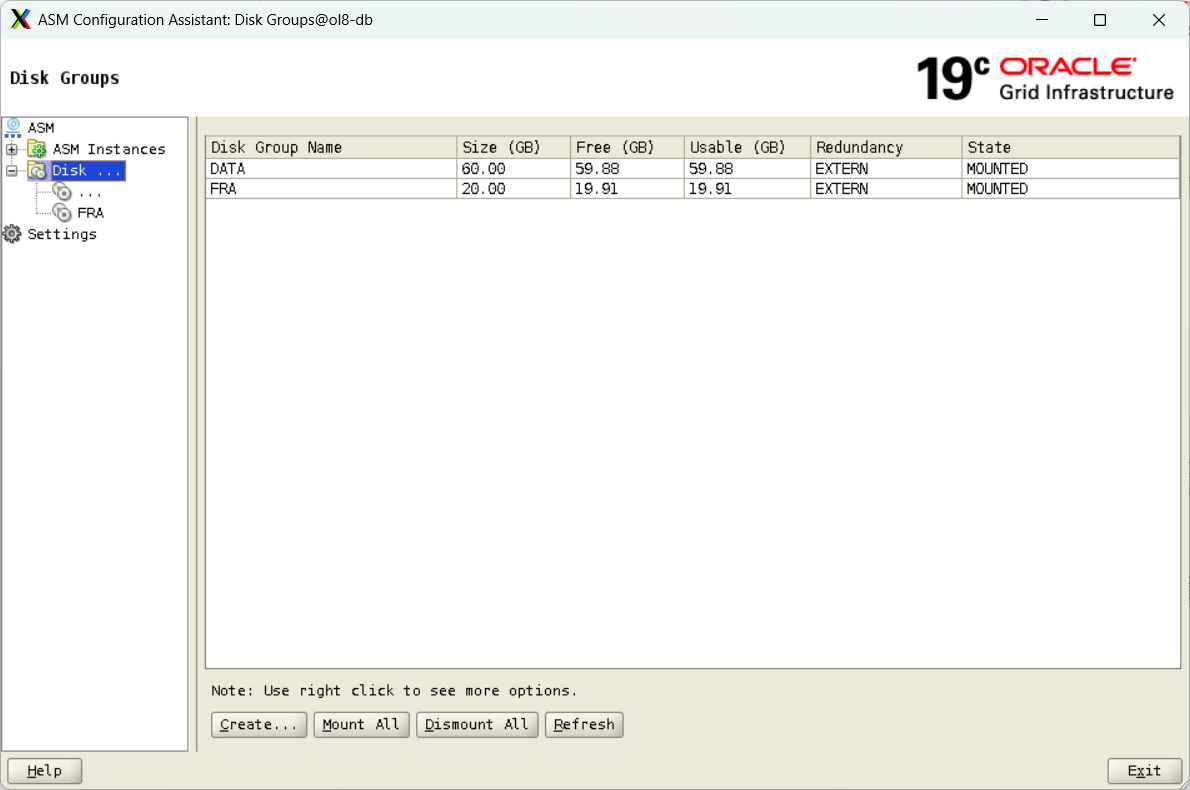This screenshot has width=1190, height=790.
Task: Click the Free (GB) column header
Action: [x=628, y=147]
